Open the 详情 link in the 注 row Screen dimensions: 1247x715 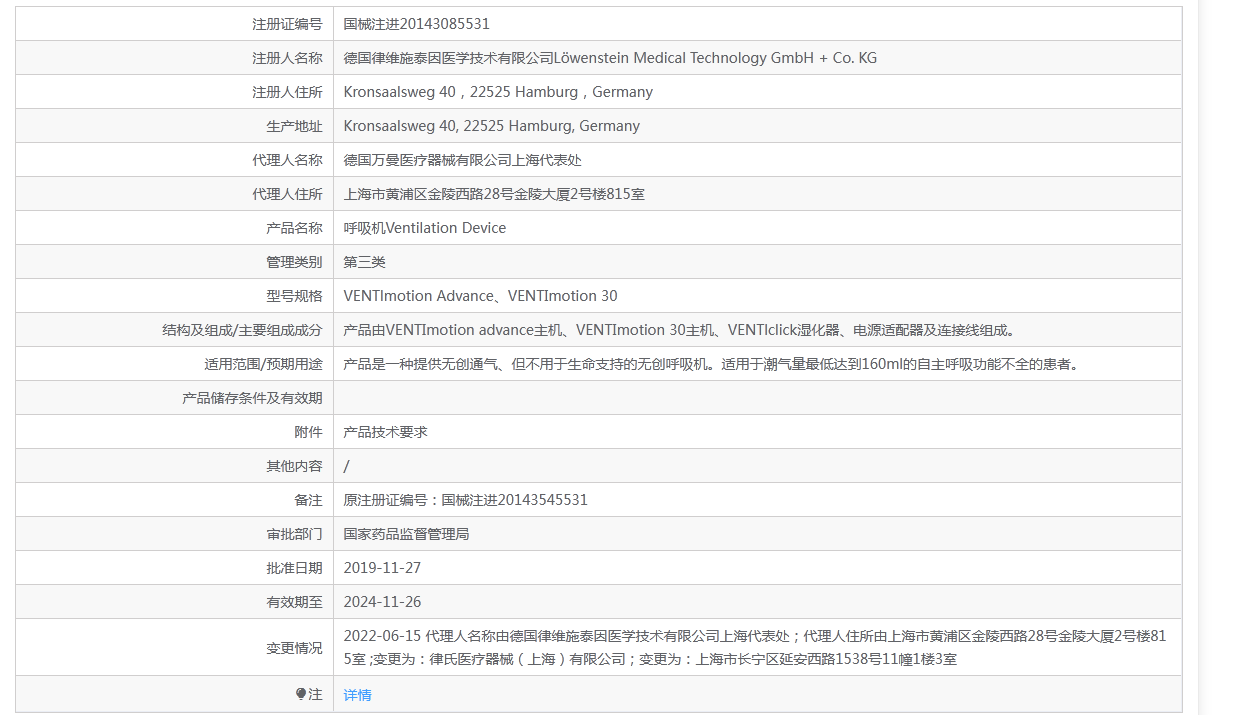point(357,695)
